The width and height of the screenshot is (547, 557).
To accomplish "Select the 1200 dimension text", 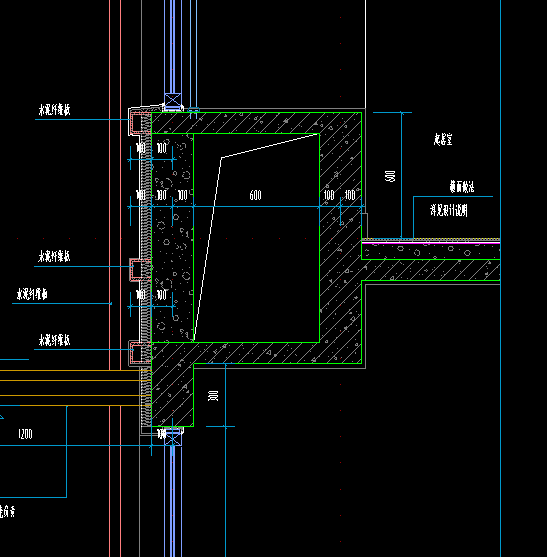I will pos(25,434).
